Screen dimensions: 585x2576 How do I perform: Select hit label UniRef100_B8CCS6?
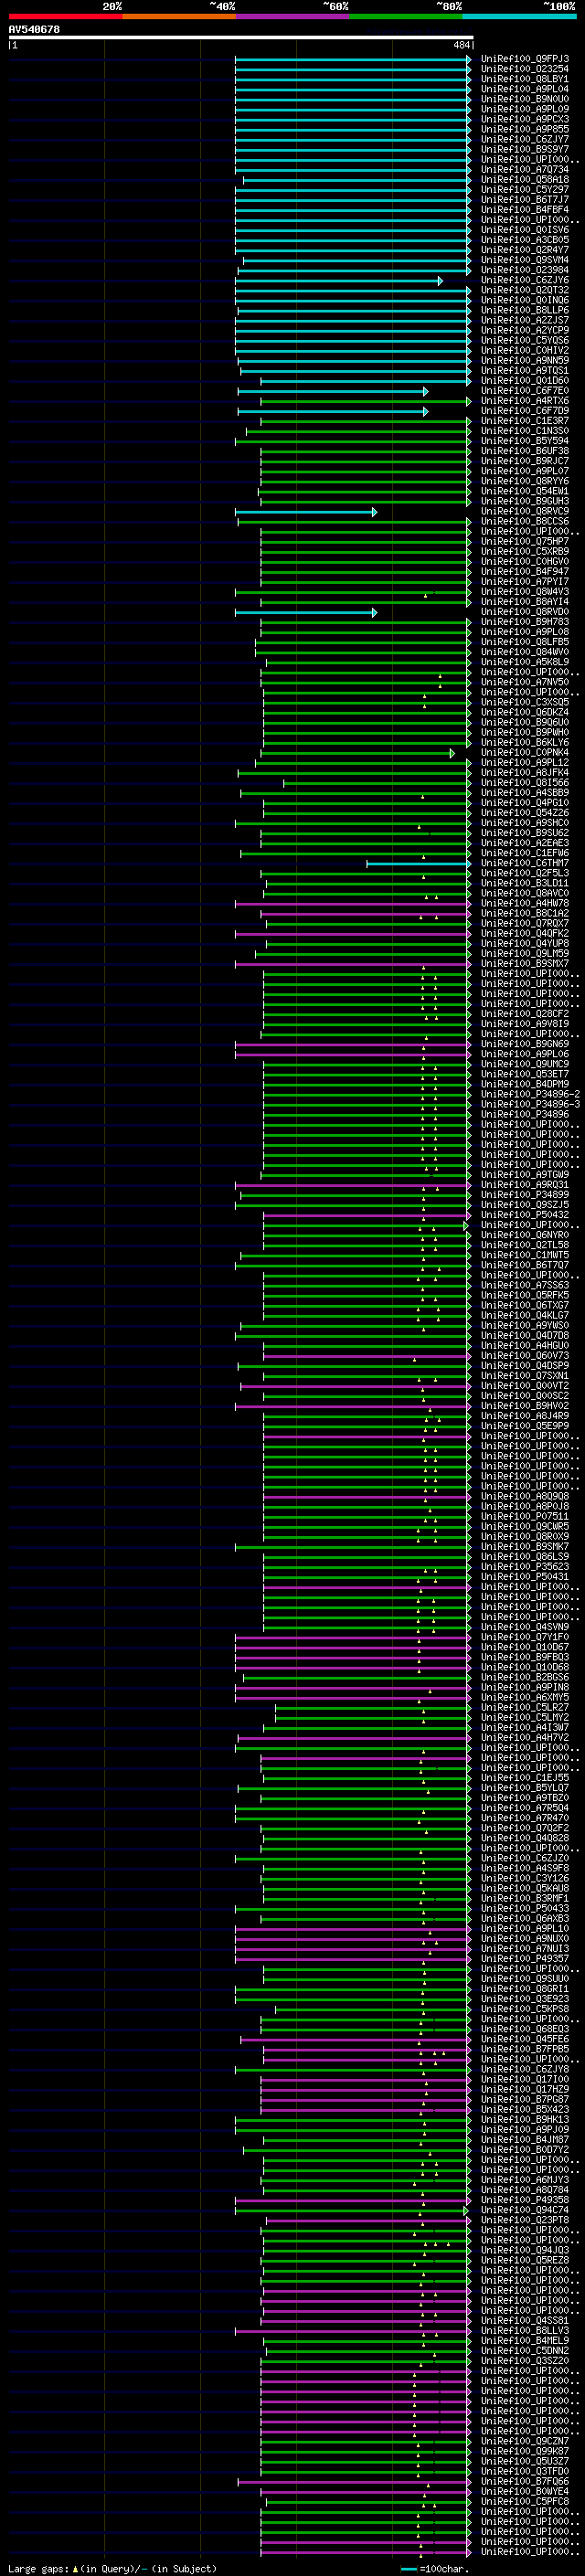(524, 522)
